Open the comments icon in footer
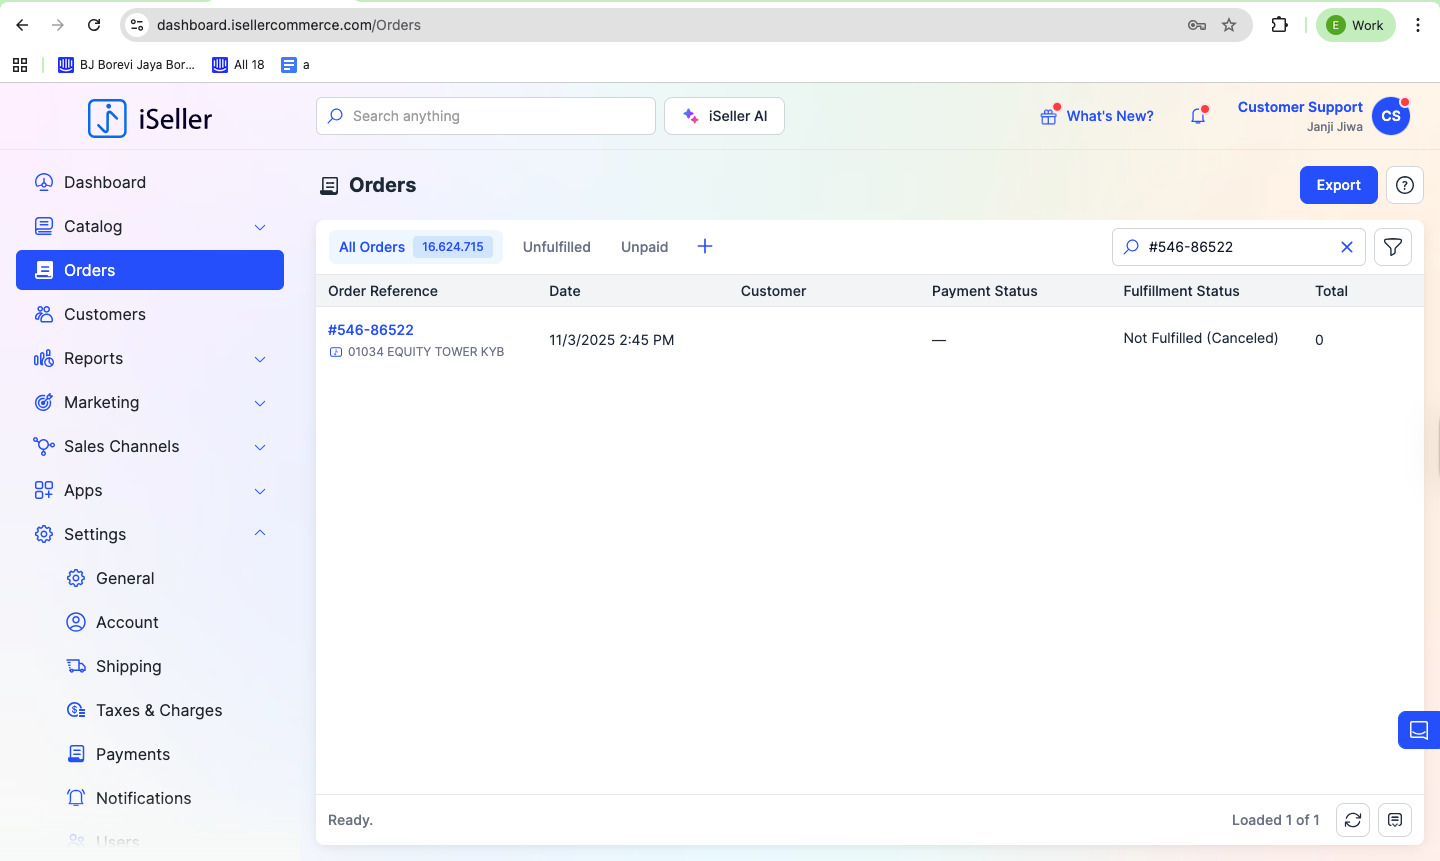The image size is (1440, 861). [x=1395, y=820]
